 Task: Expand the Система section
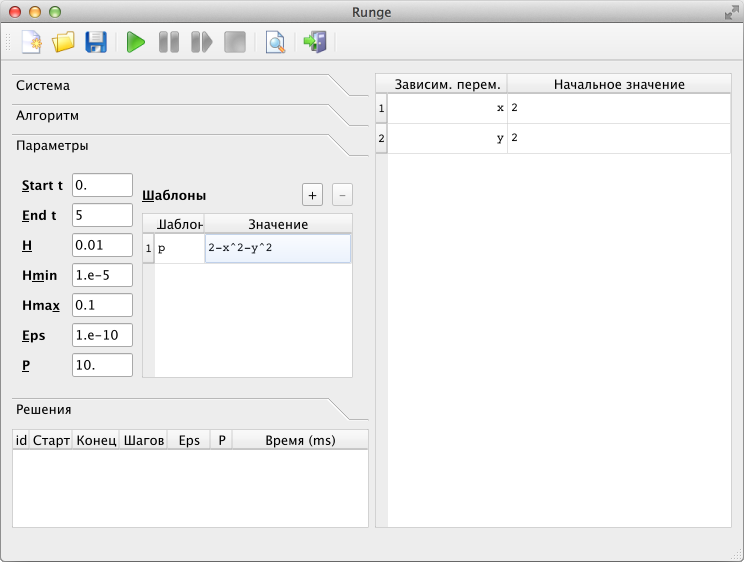[x=190, y=85]
